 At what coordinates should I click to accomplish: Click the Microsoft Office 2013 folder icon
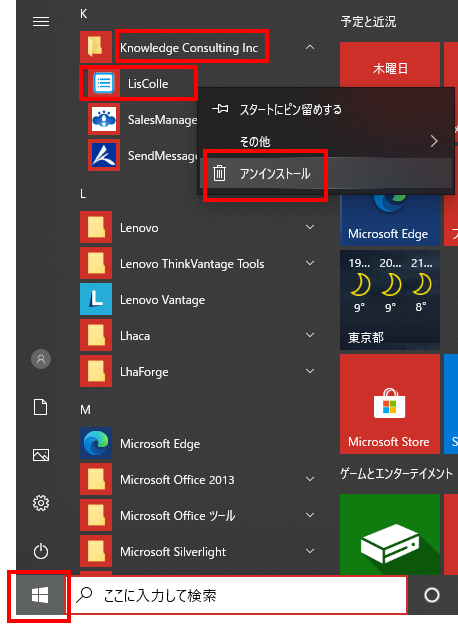pos(96,479)
